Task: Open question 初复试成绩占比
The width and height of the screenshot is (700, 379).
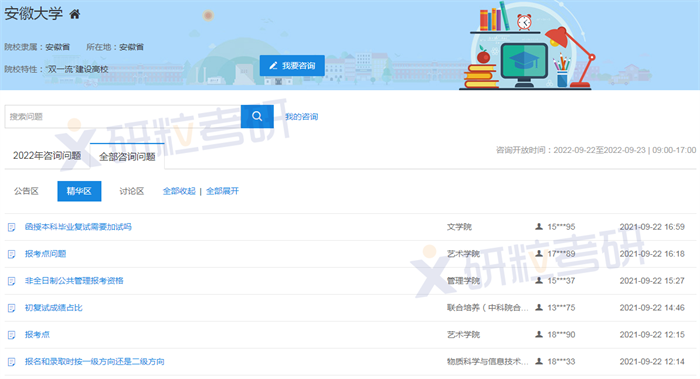Action: tap(54, 308)
